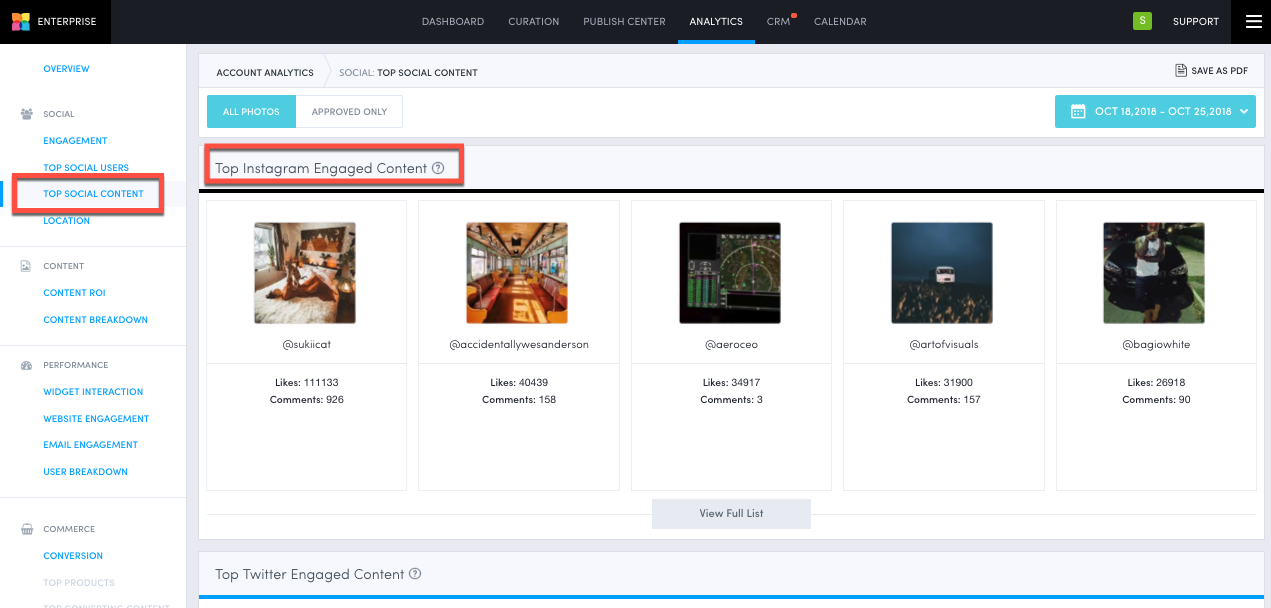
Task: Open Content ROI in the sidebar
Action: [x=74, y=293]
